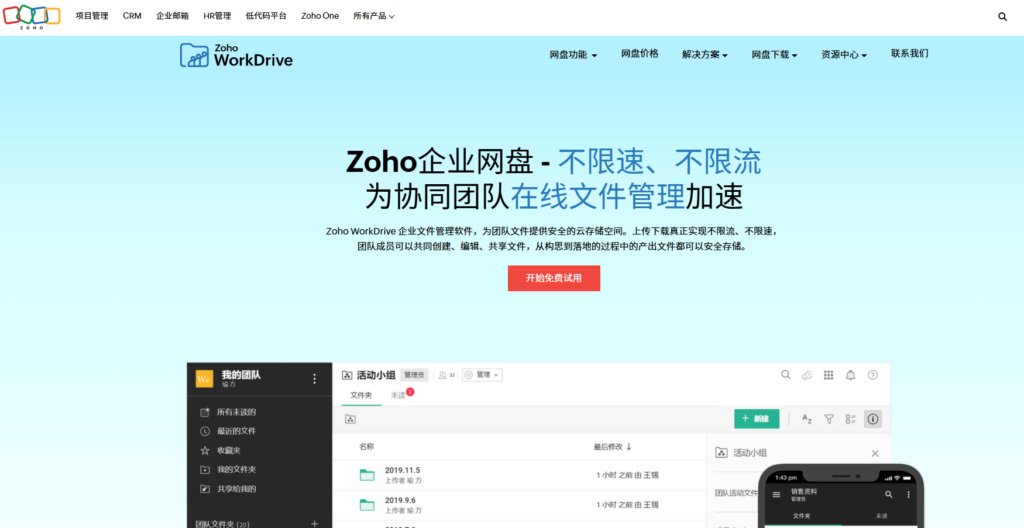Open 网盘价格 in navigation
Image resolution: width=1024 pixels, height=528 pixels.
640,54
